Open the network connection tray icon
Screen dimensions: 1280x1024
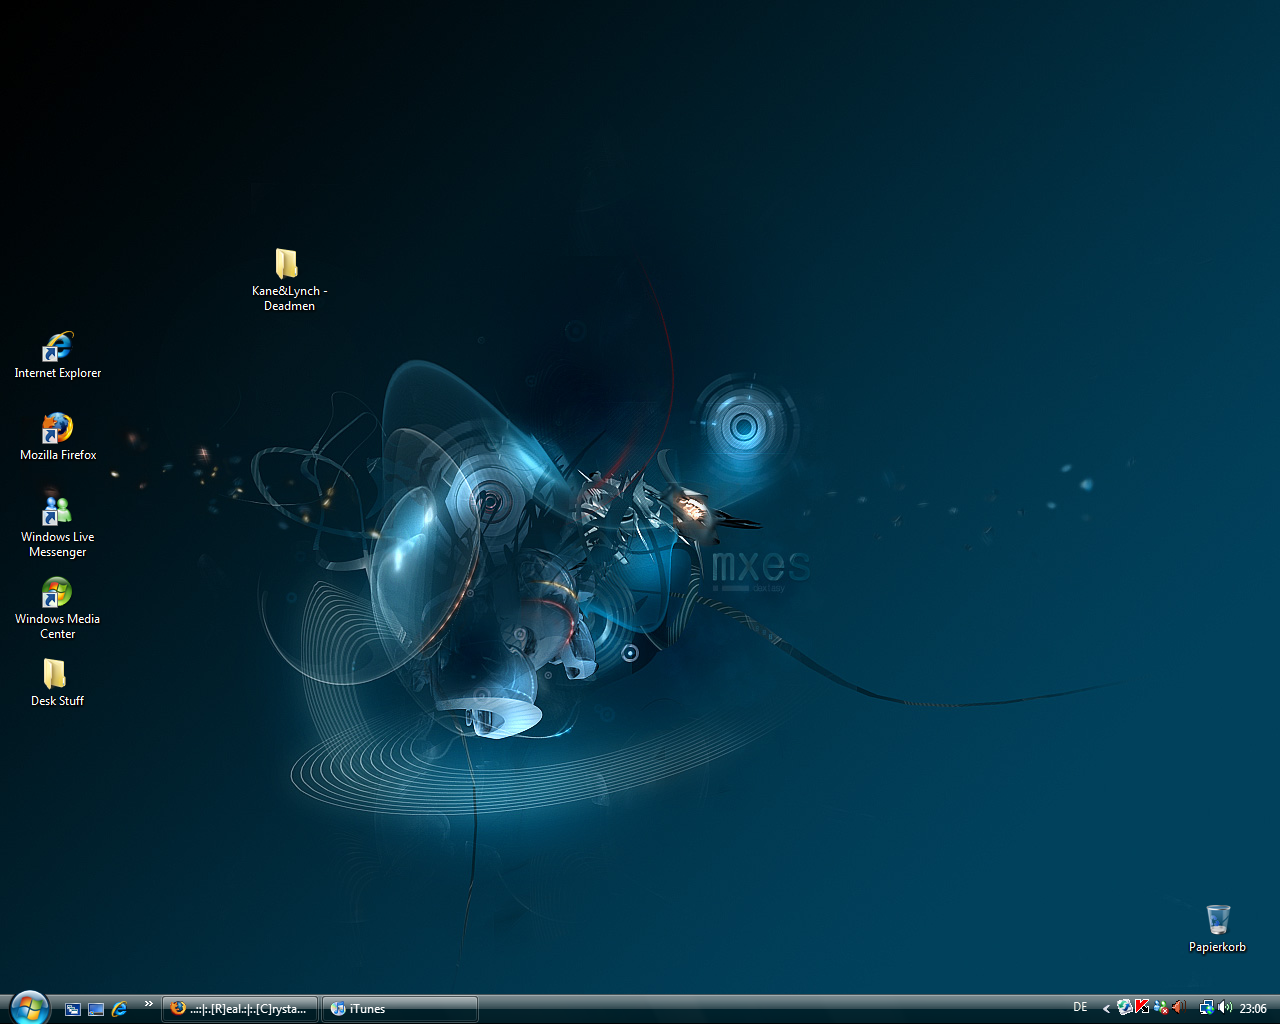click(x=1207, y=1008)
